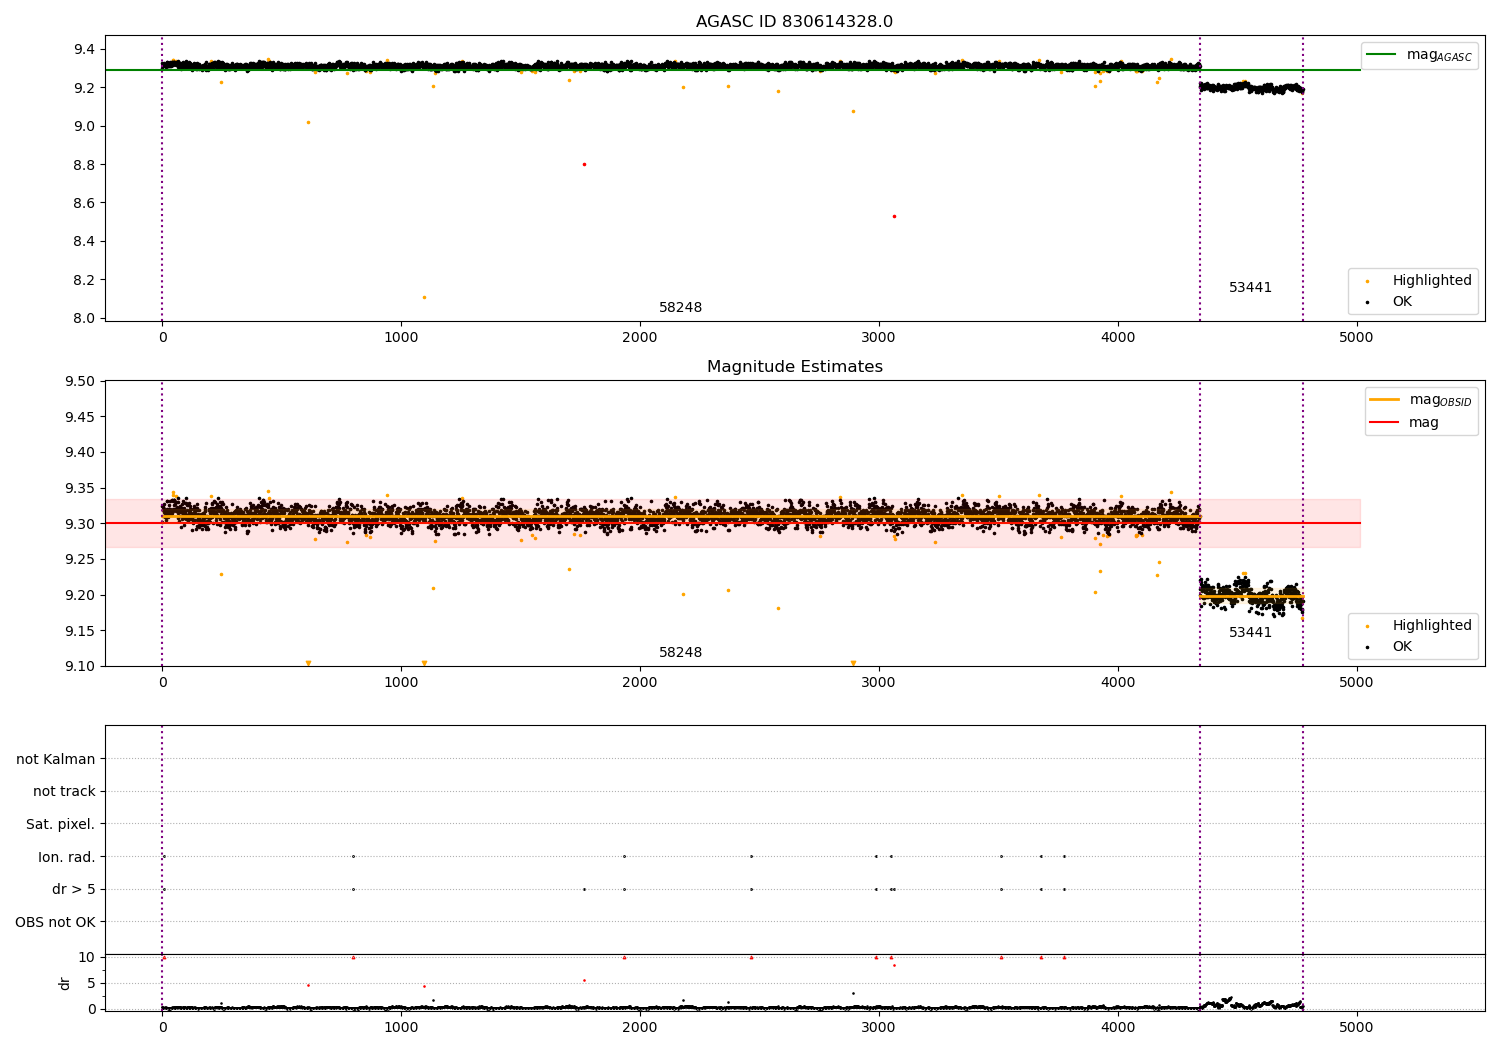Click y-axis tick '8.6' in the top panel
The width and height of the screenshot is (1500, 1050).
[x=86, y=203]
